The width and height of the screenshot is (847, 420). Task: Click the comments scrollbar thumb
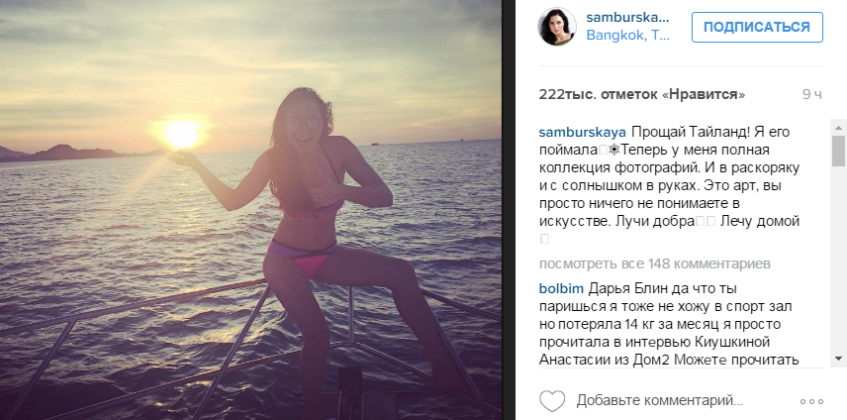[x=838, y=151]
